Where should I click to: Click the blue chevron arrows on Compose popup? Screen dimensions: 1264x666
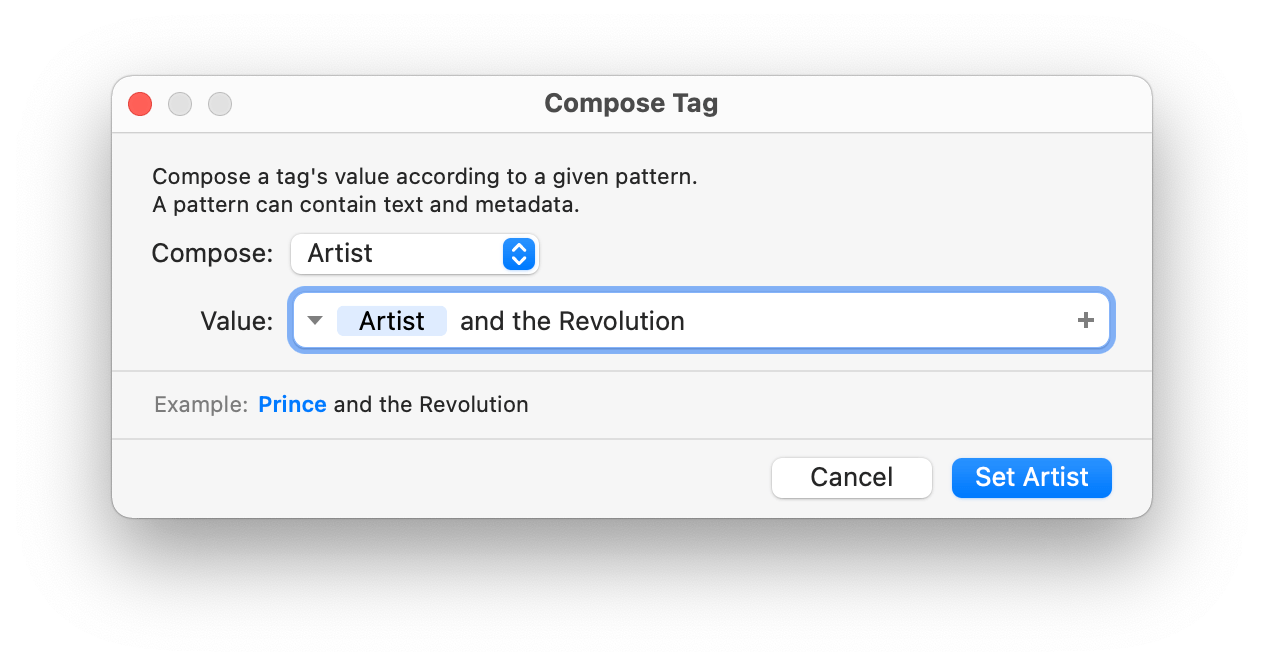pyautogui.click(x=518, y=254)
